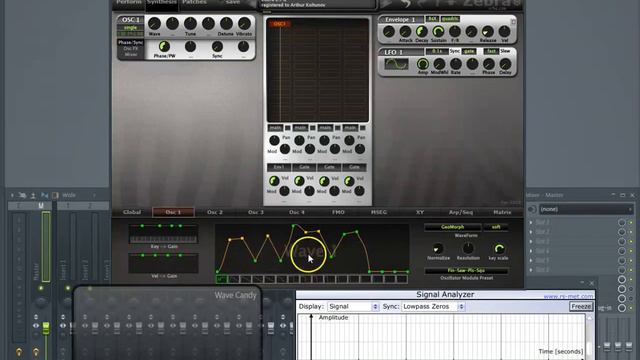Click the Envelope 1 Release knob
This screenshot has width=640, height=360.
[488, 31]
